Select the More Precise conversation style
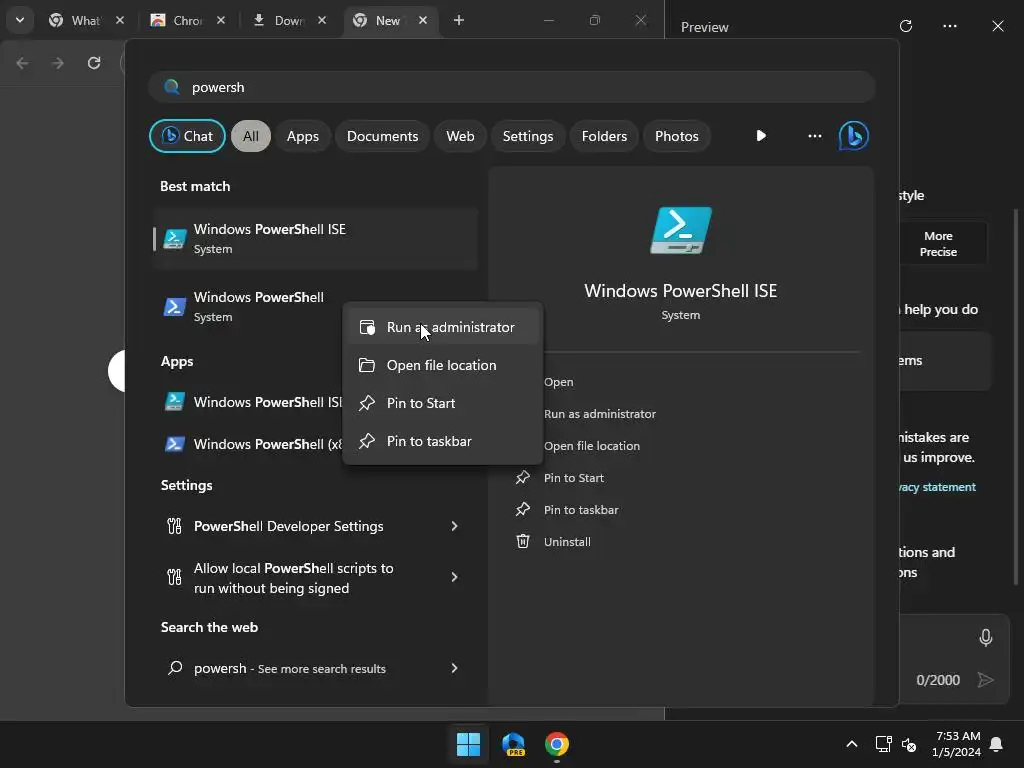 [x=938, y=244]
